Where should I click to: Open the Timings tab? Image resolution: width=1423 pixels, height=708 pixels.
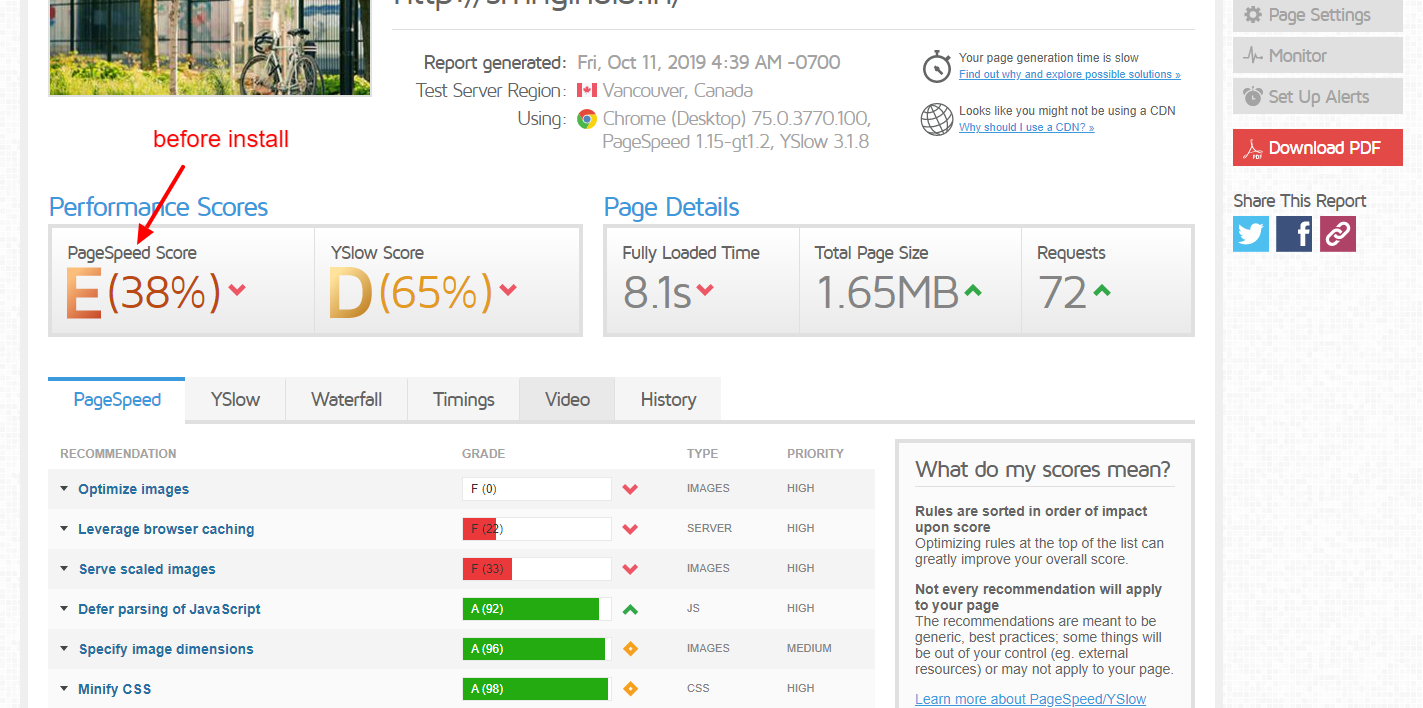pyautogui.click(x=464, y=399)
